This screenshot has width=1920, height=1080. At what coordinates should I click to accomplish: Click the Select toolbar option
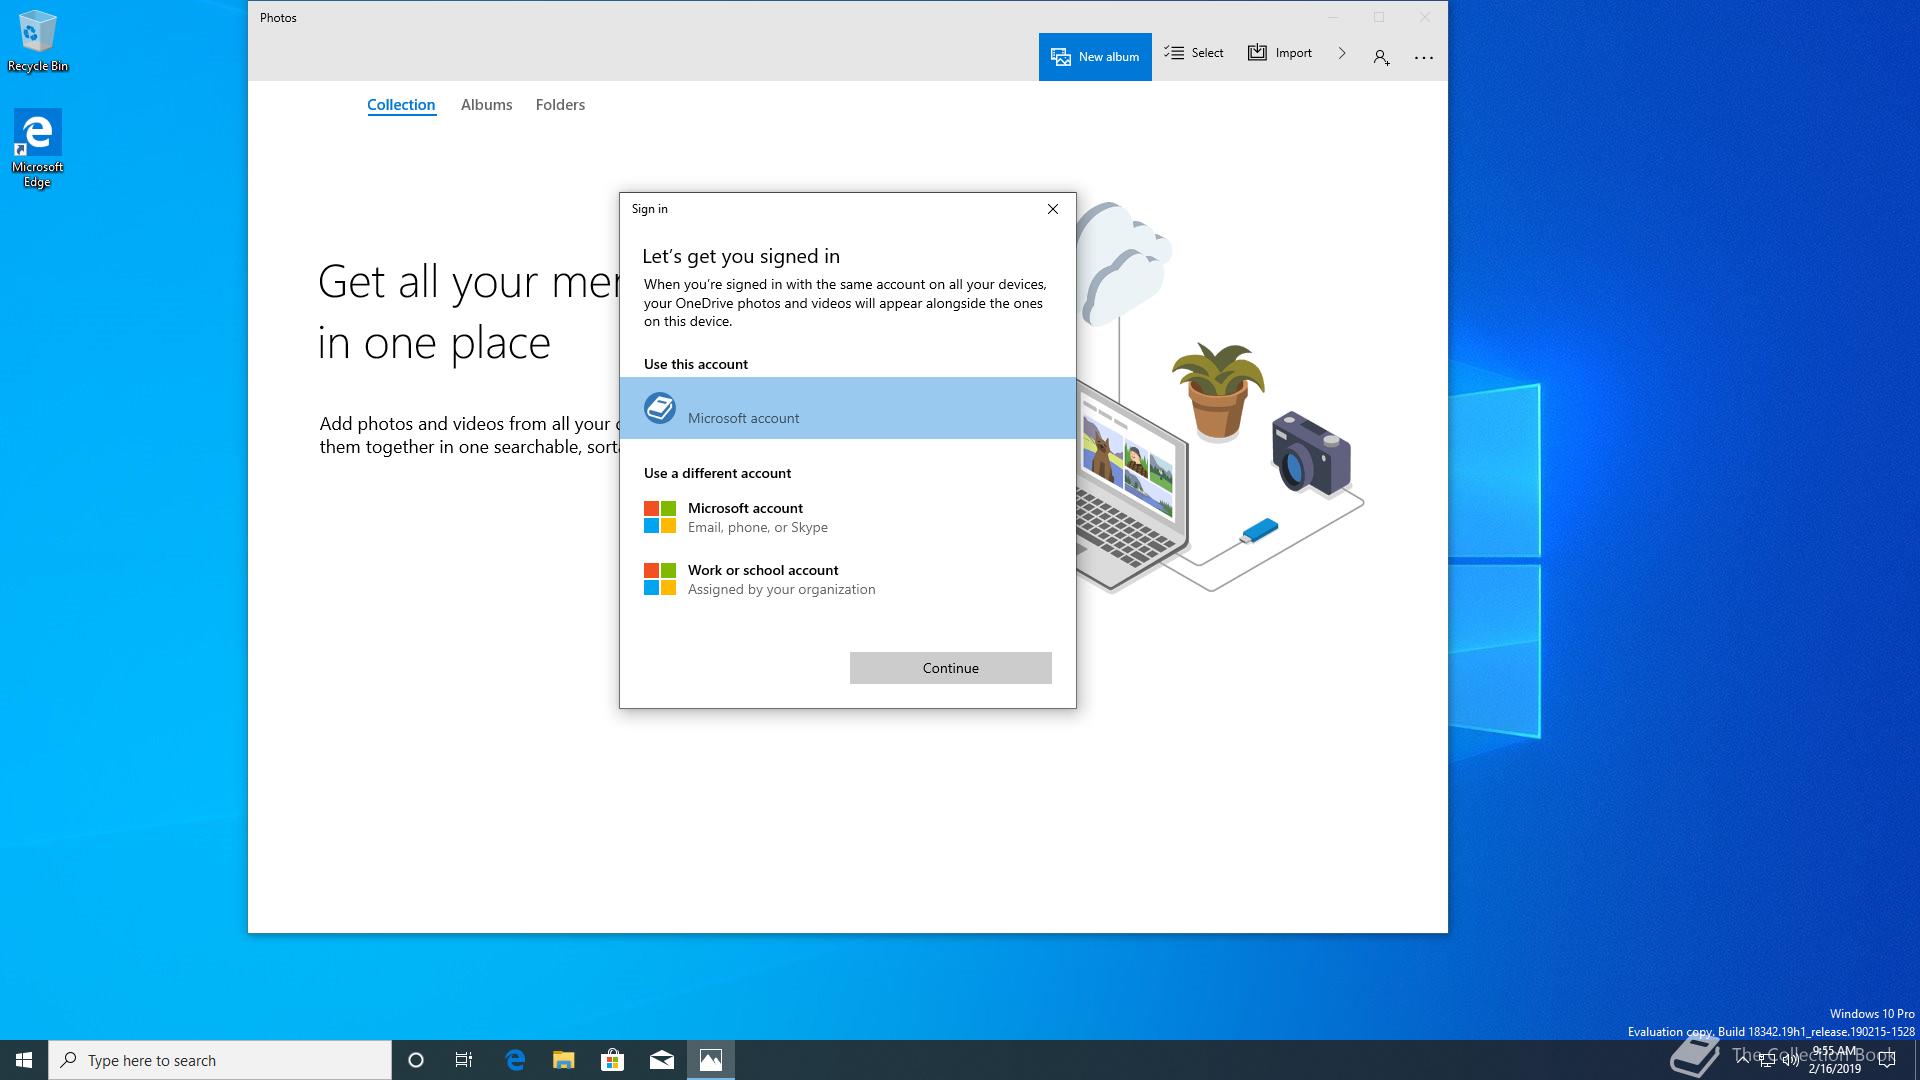[1194, 53]
